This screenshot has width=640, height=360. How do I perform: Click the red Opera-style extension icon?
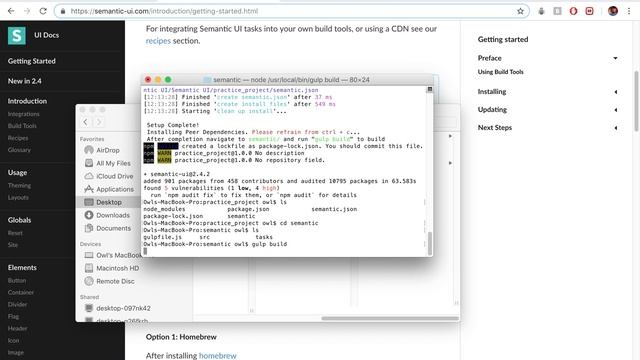pyautogui.click(x=573, y=11)
